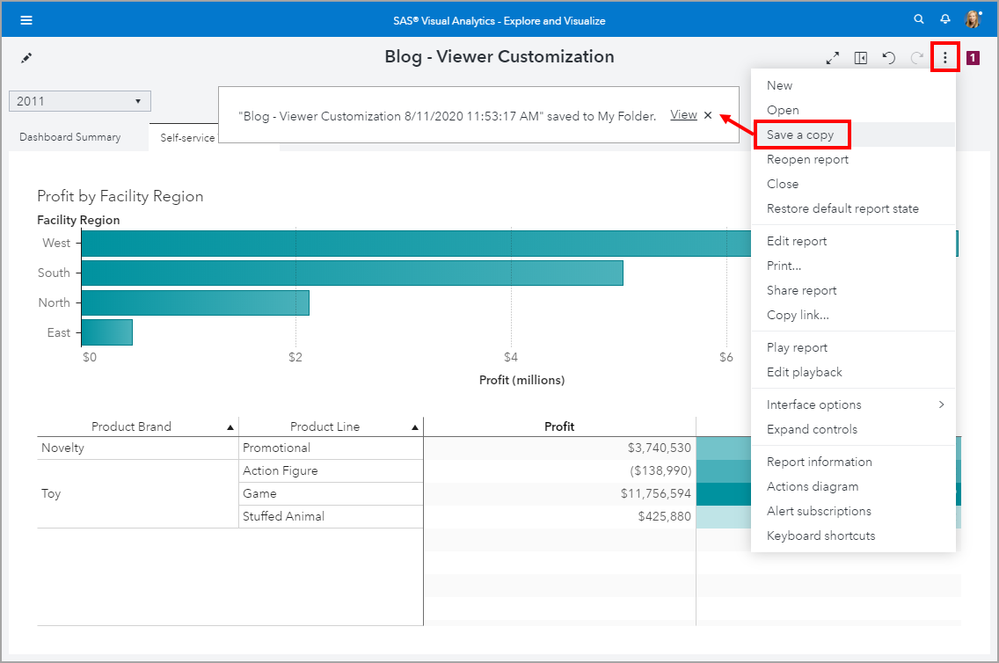
Task: Open the hamburger navigation menu
Action: tap(26, 20)
